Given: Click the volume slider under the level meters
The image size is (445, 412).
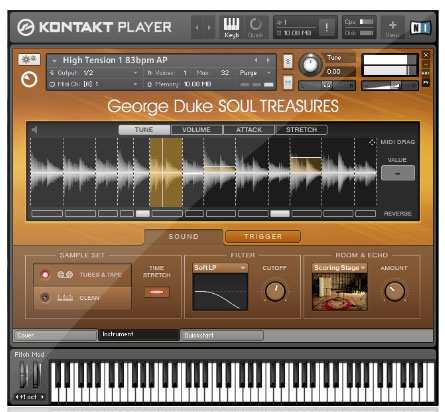Looking at the screenshot, I should (390, 86).
